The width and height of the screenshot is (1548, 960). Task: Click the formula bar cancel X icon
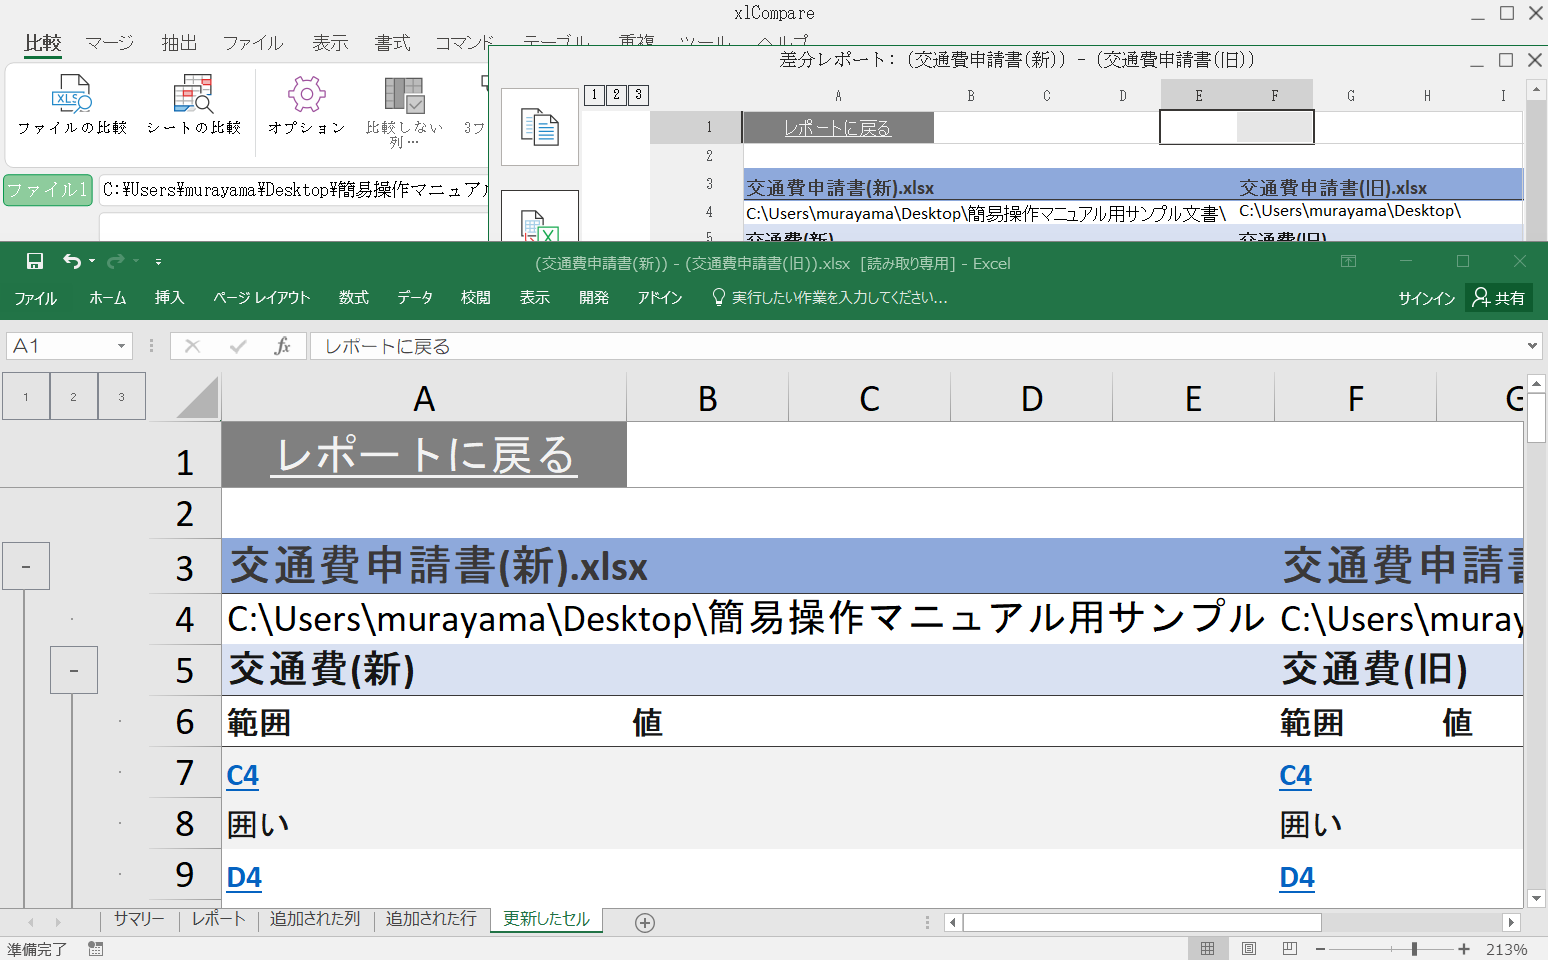tap(192, 346)
